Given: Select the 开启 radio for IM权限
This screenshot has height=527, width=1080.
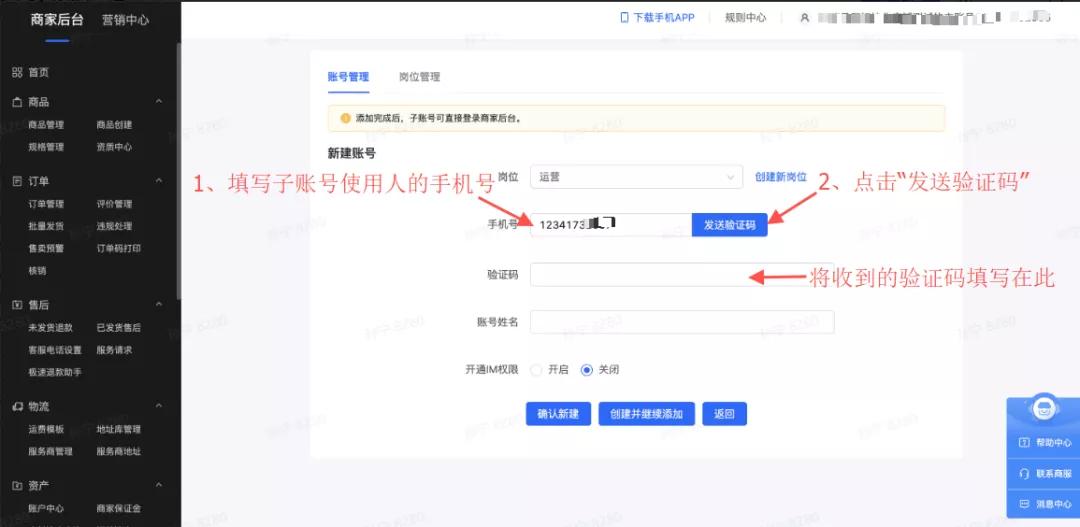Looking at the screenshot, I should click(x=536, y=370).
